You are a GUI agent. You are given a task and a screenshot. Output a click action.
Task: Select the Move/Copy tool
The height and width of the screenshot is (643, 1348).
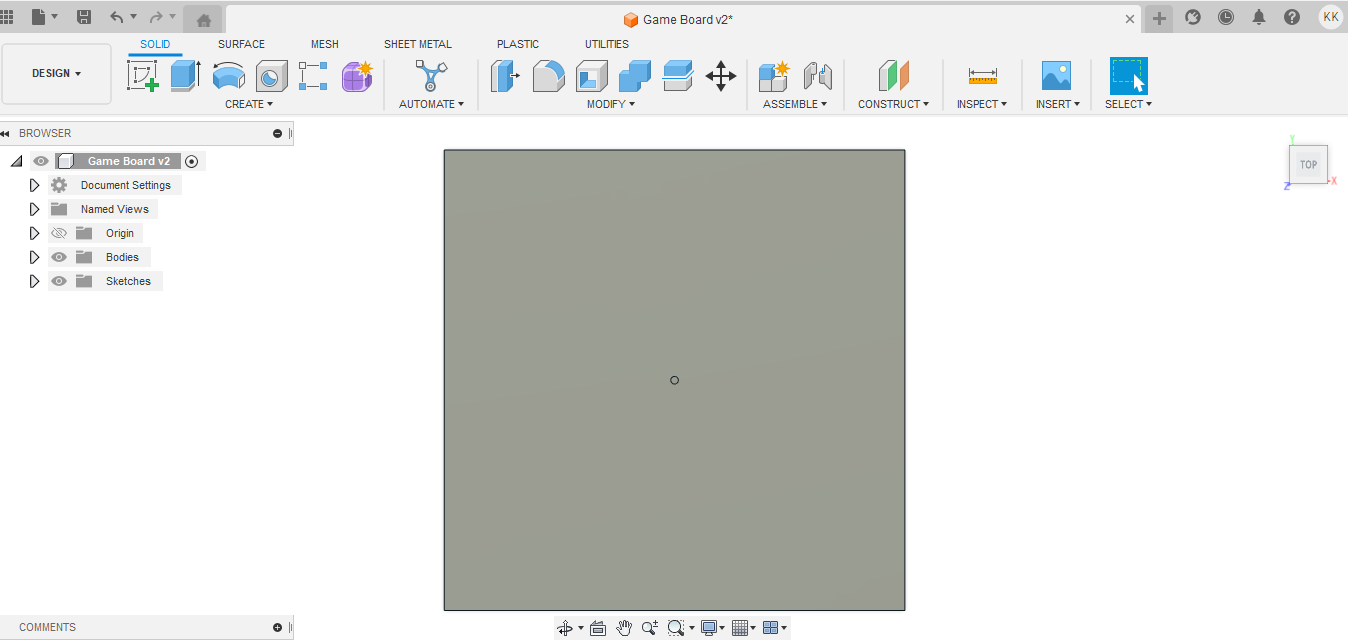click(721, 76)
